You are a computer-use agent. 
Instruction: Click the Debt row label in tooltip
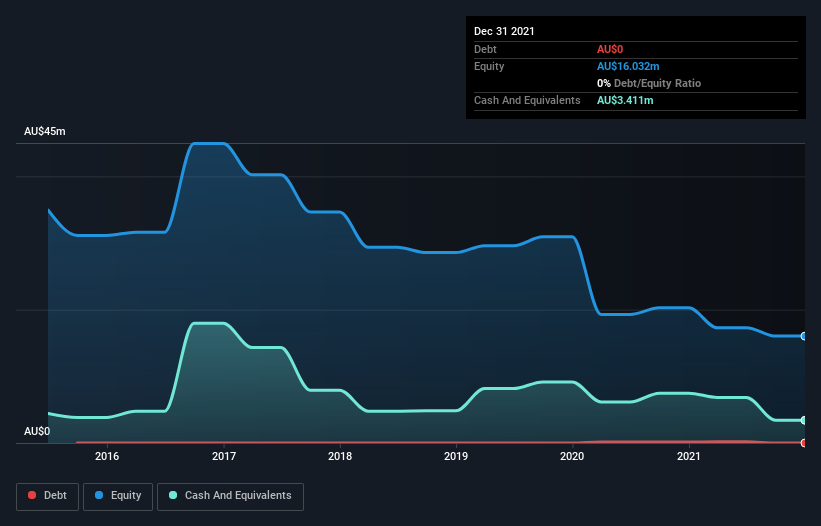point(485,49)
